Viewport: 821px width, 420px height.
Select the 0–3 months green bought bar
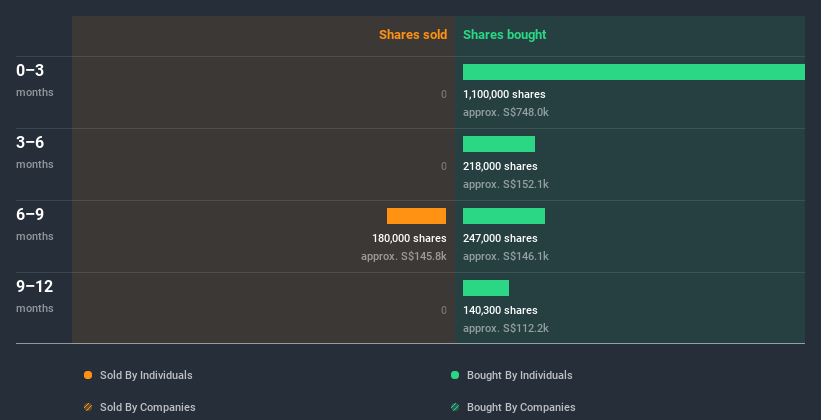[634, 72]
